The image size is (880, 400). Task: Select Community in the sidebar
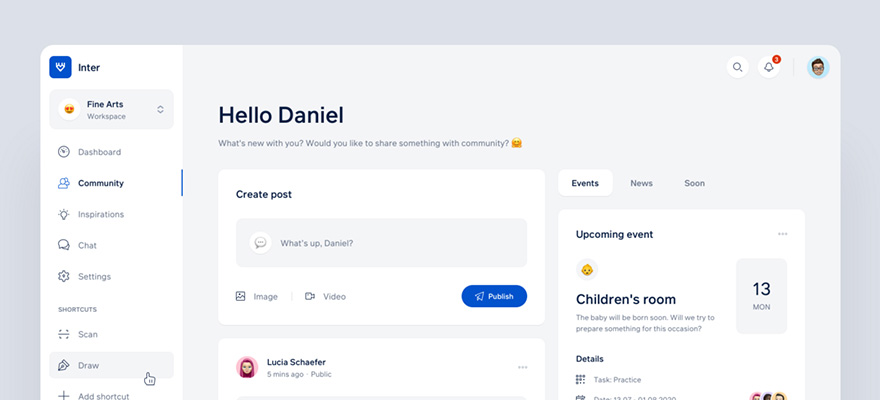100,183
